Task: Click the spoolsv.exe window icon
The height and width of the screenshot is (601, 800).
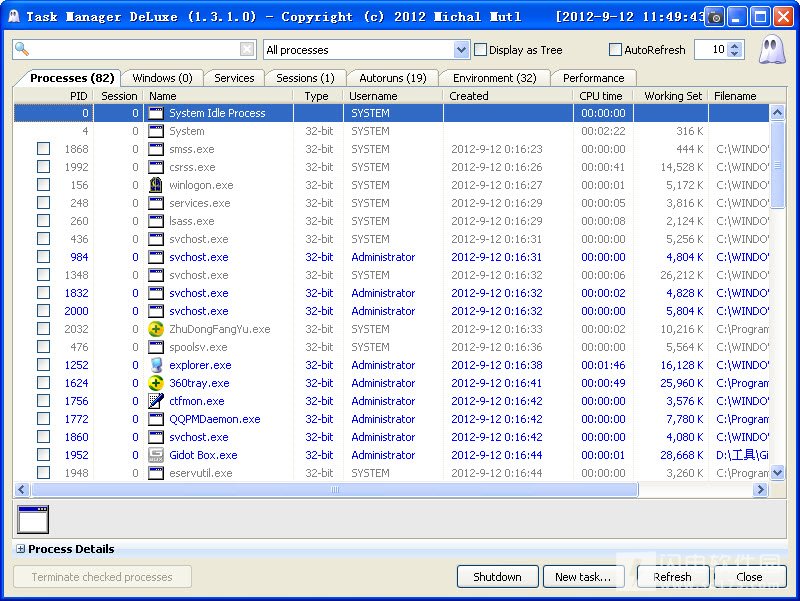Action: pyautogui.click(x=156, y=347)
